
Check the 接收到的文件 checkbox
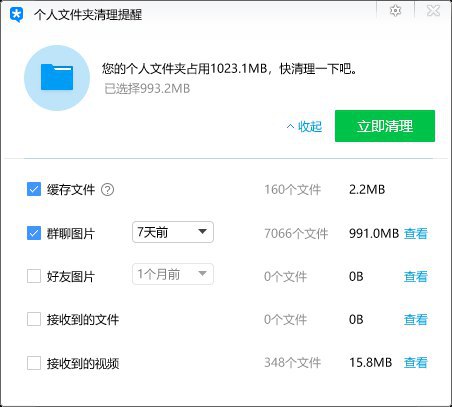pos(34,319)
